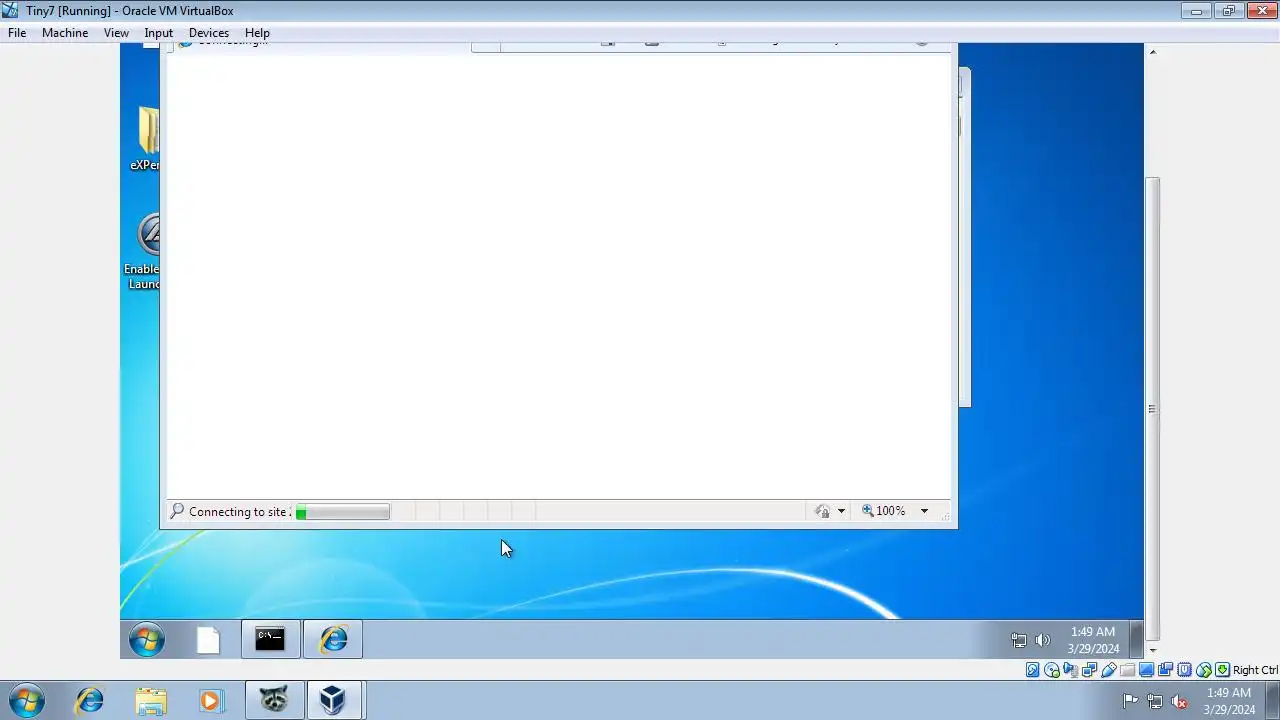The width and height of the screenshot is (1280, 720).
Task: Switch to Command Prompt in guest taskbar
Action: (270, 639)
